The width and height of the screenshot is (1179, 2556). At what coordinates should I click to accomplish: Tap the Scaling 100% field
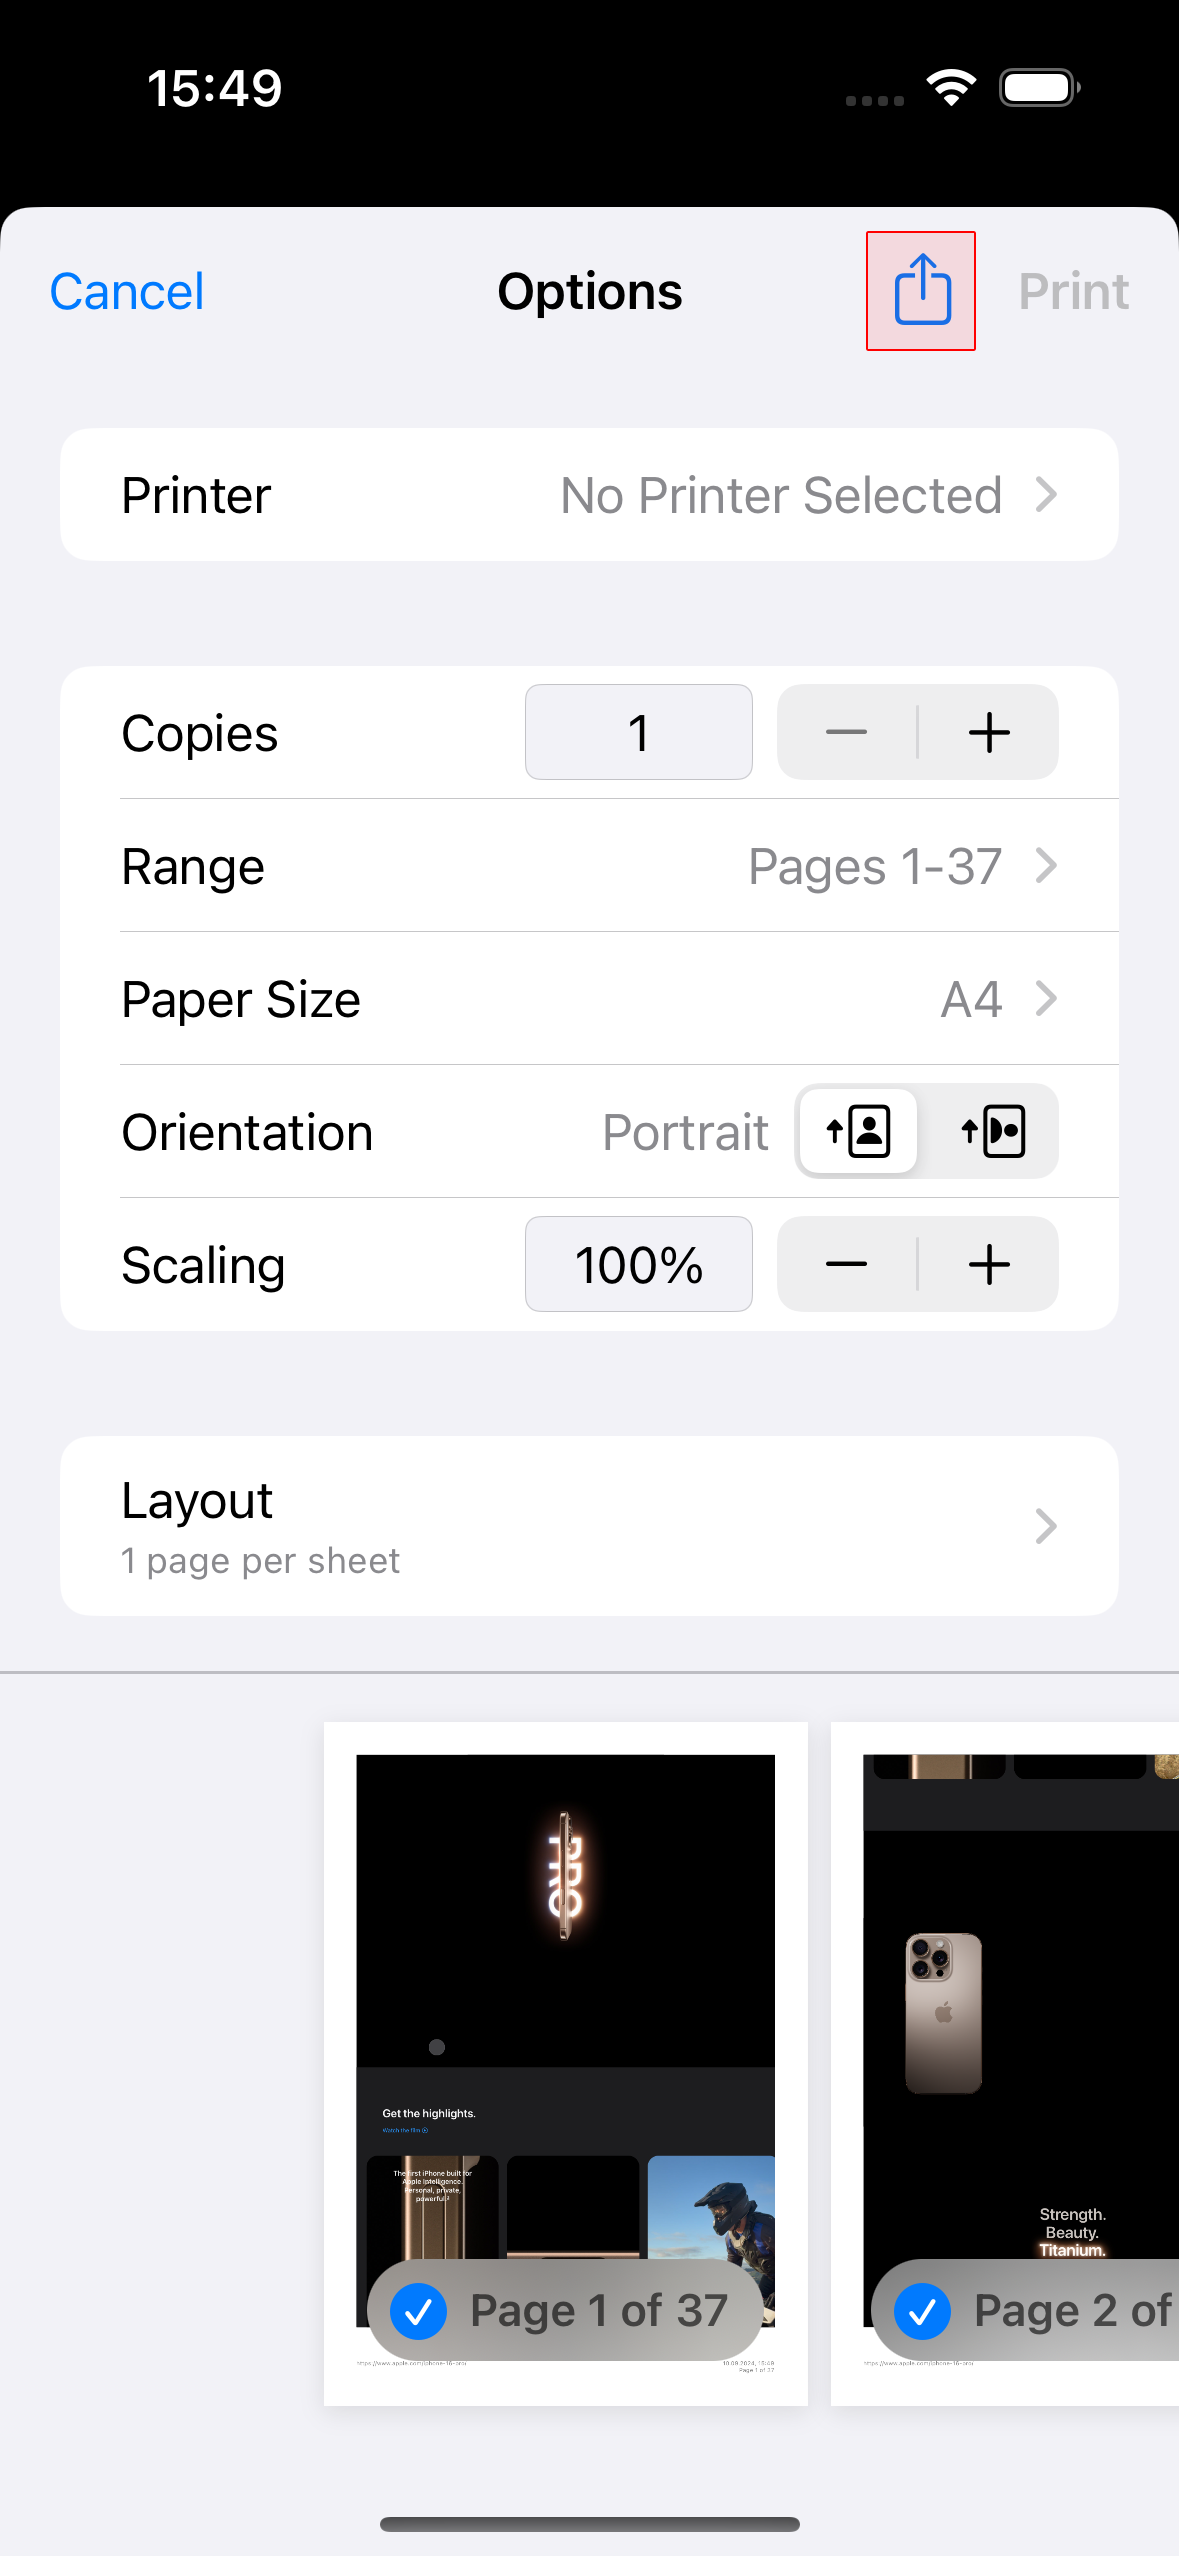[x=638, y=1264]
